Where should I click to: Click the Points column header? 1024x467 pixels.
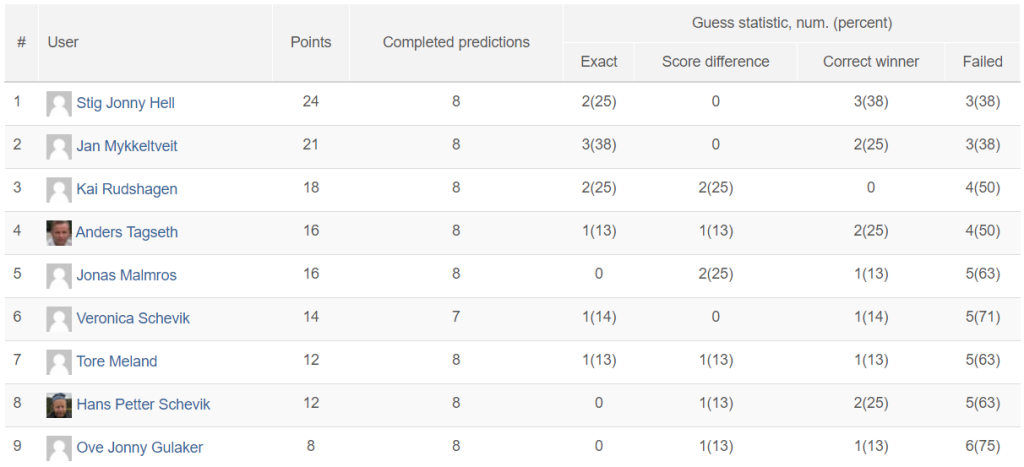tap(311, 42)
